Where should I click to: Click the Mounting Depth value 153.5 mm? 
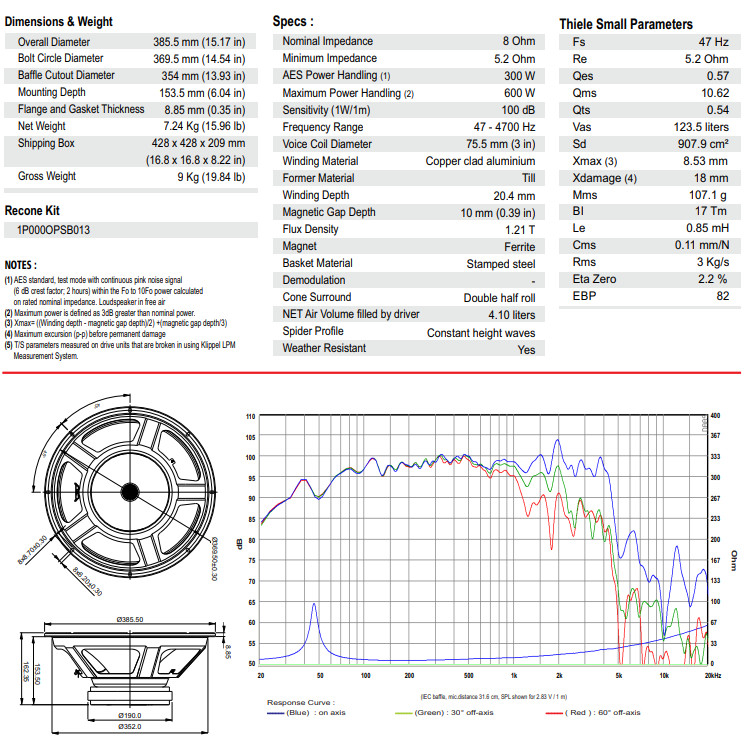[202, 93]
